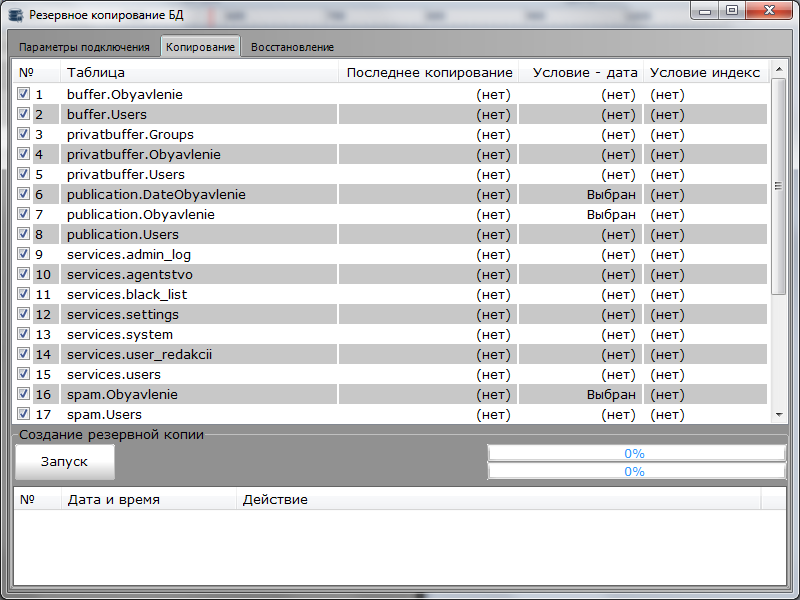The height and width of the screenshot is (600, 800).
Task: Open the Параметры подключения tab
Action: point(84,47)
